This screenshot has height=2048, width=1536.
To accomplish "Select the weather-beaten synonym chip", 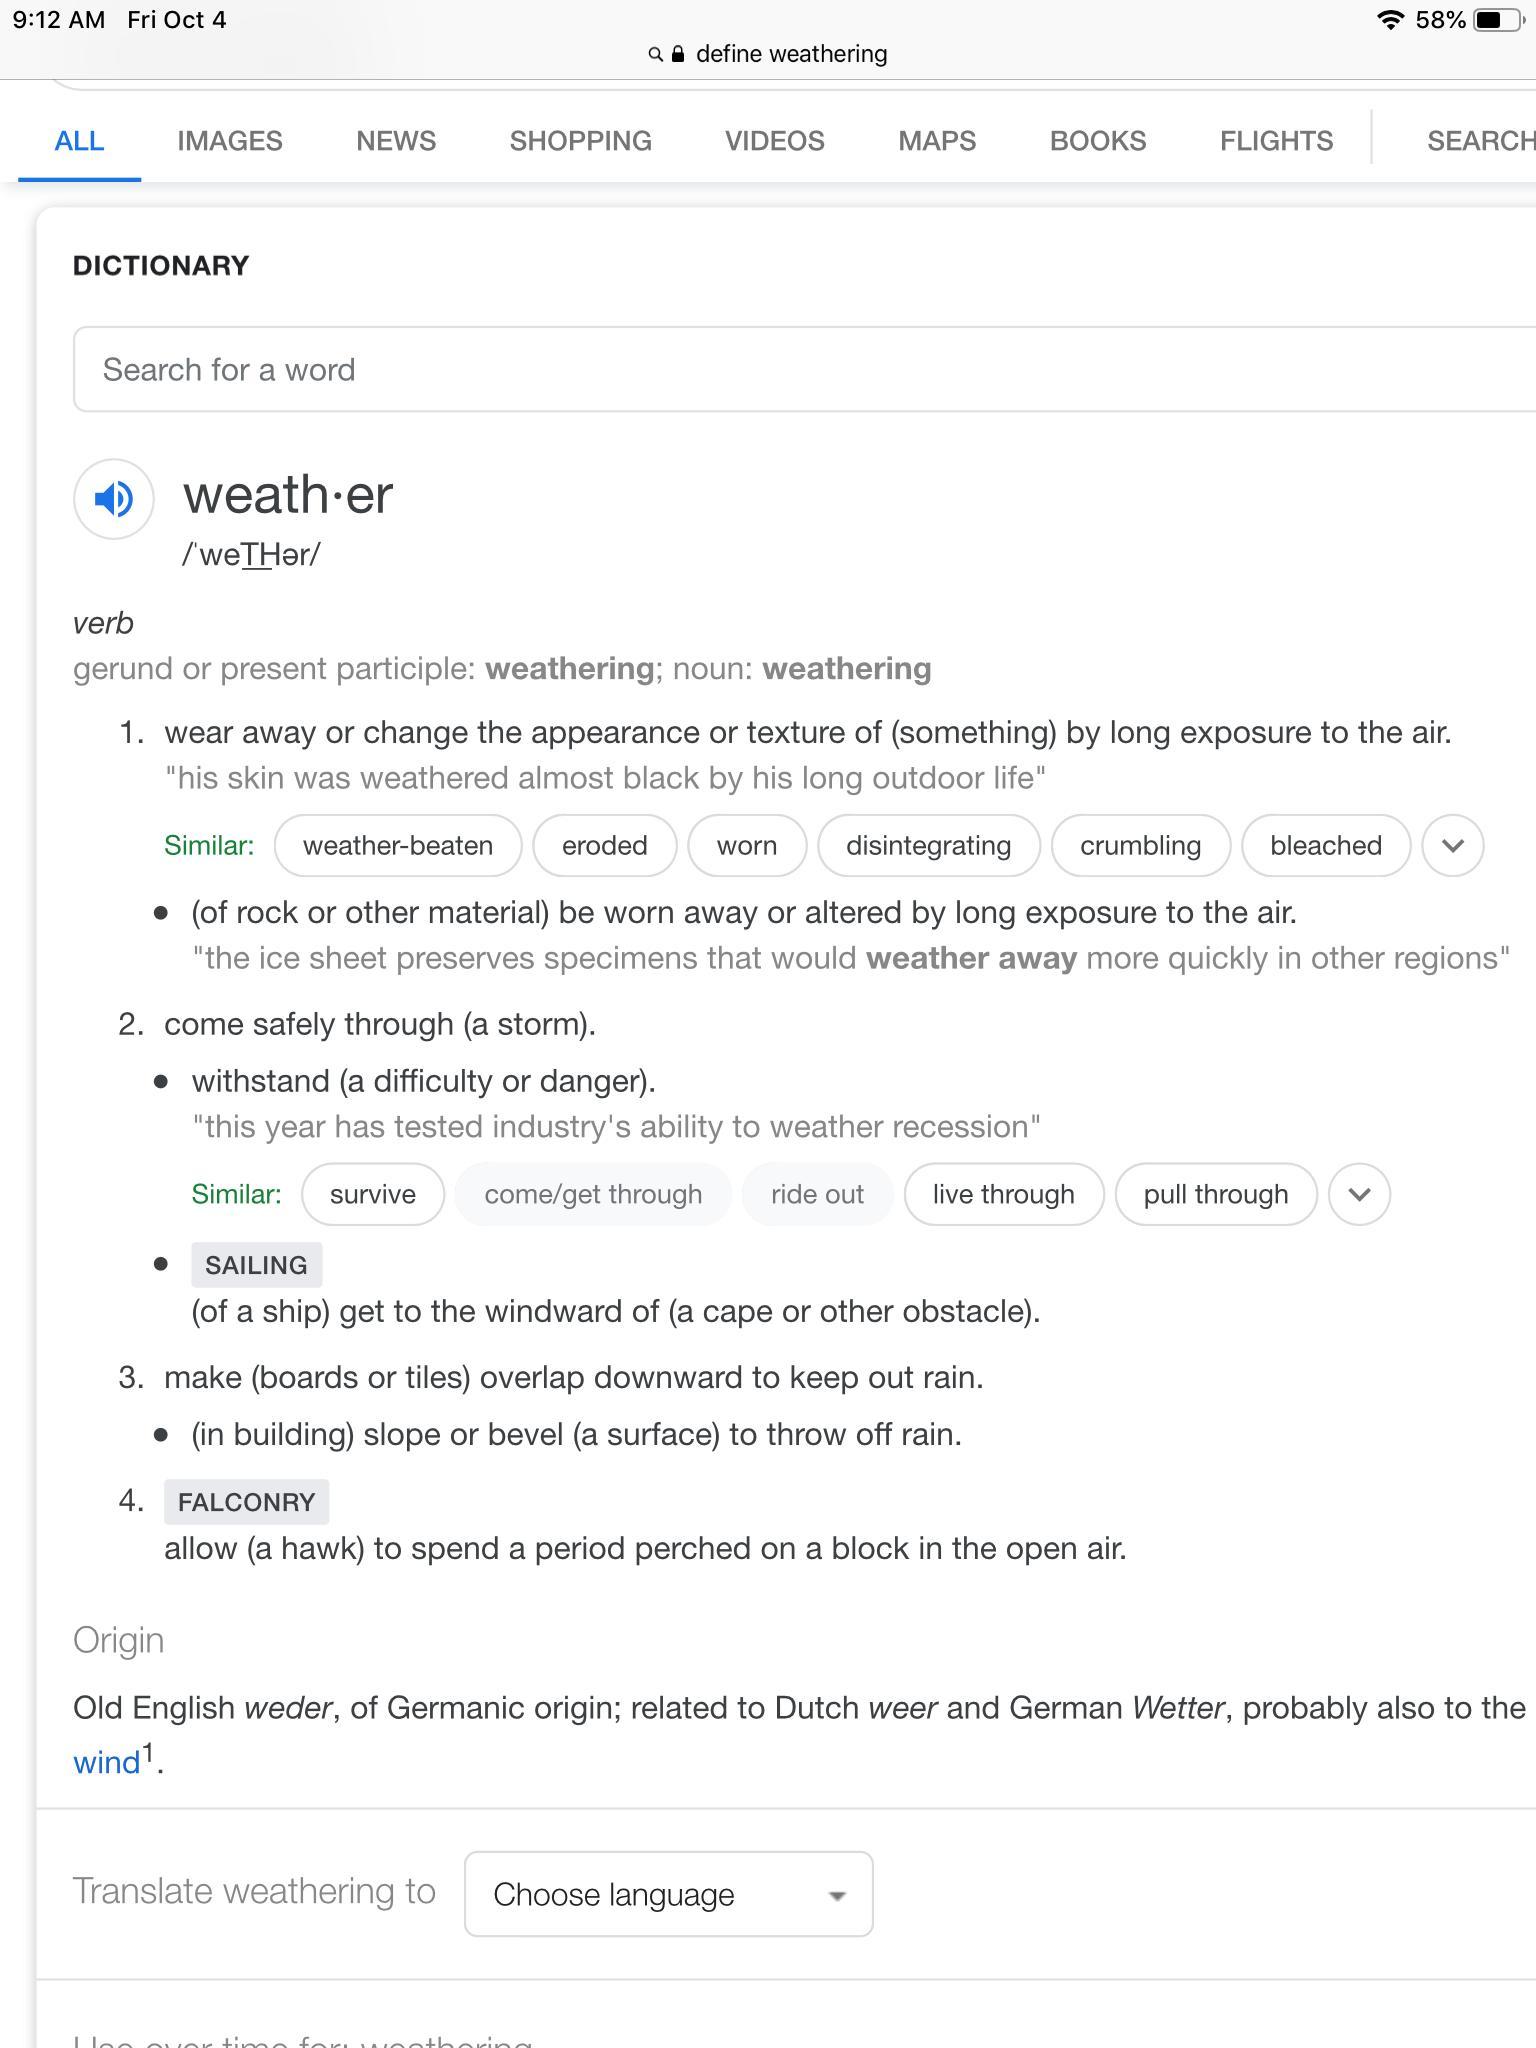I will [x=398, y=846].
